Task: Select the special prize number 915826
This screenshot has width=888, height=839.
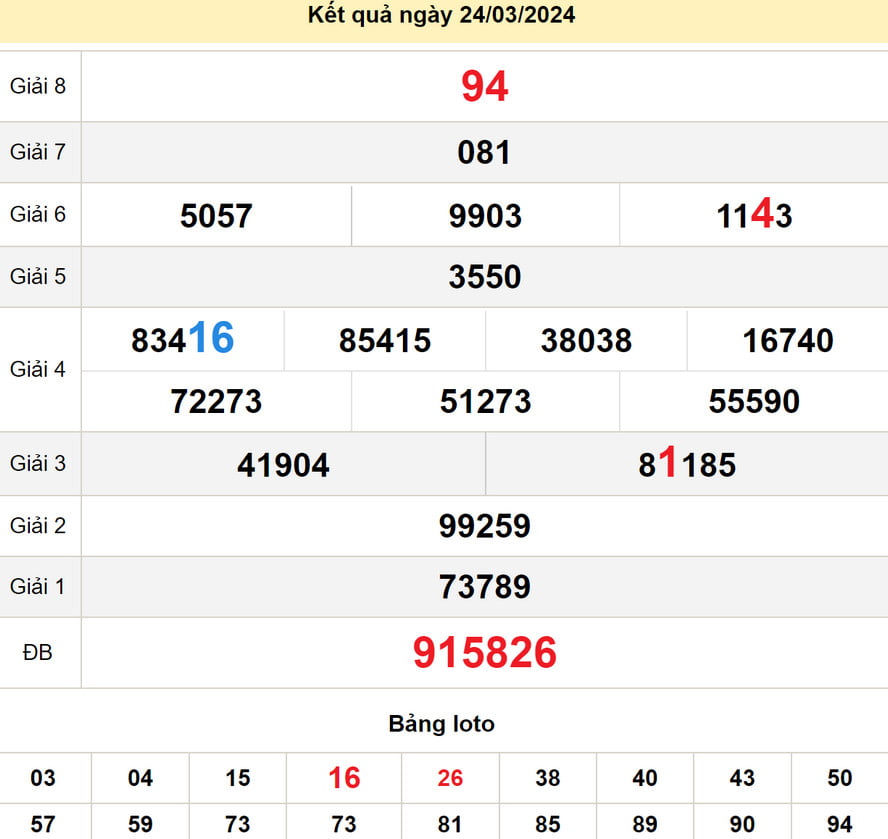Action: click(485, 653)
